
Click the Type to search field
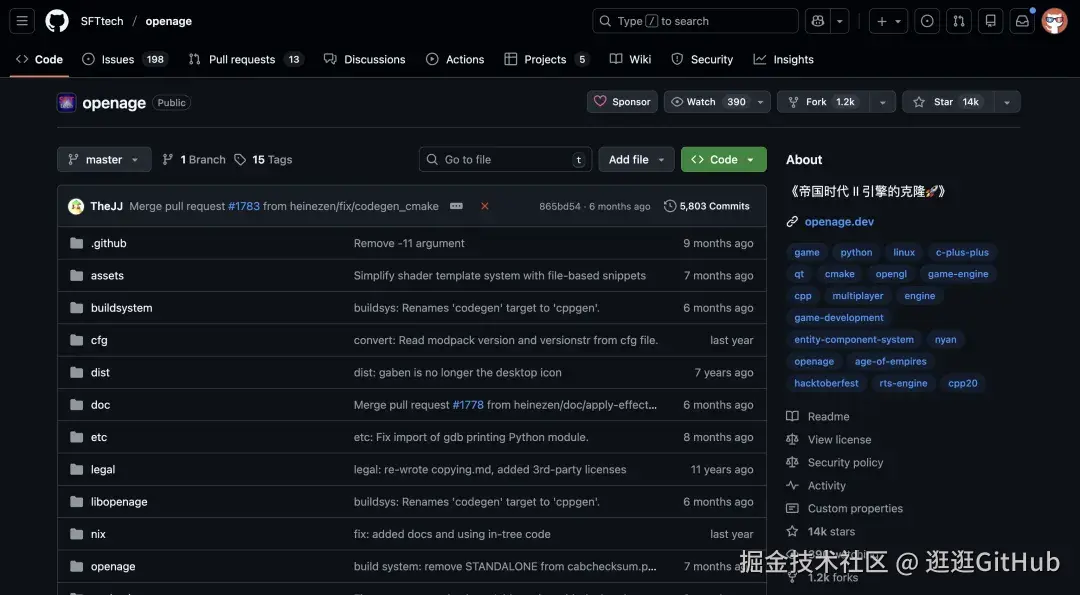pyautogui.click(x=695, y=21)
